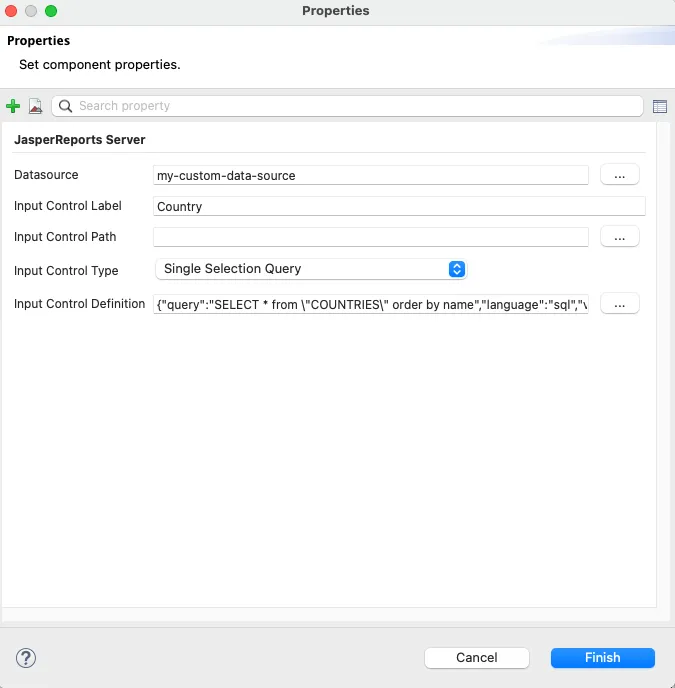675x688 pixels.
Task: Click the JasperReports Server section header
Action: coord(79,140)
